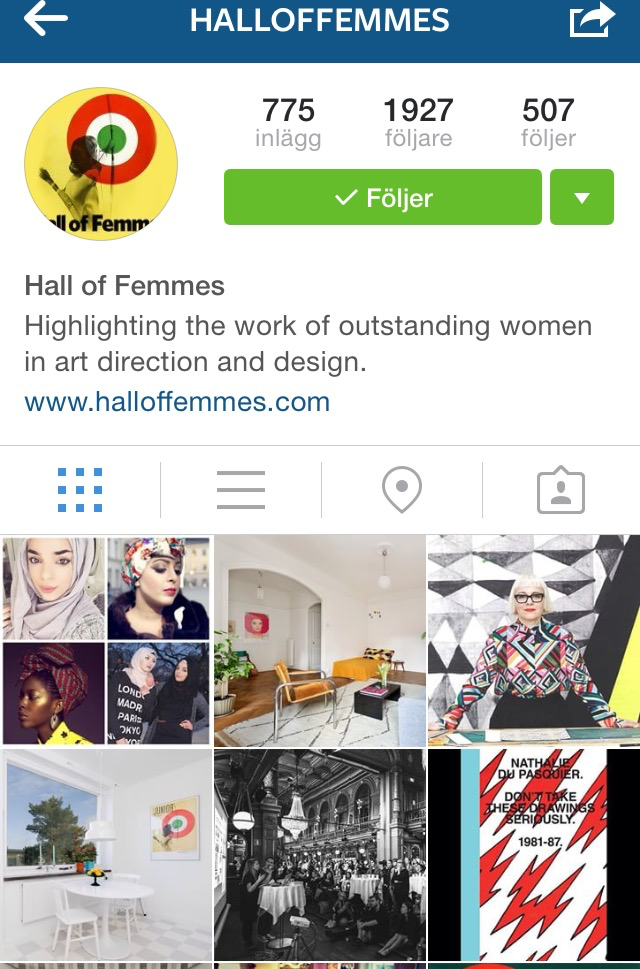The width and height of the screenshot is (640, 969).
Task: Open the woman in colorful patterned shirt photo
Action: (x=534, y=641)
